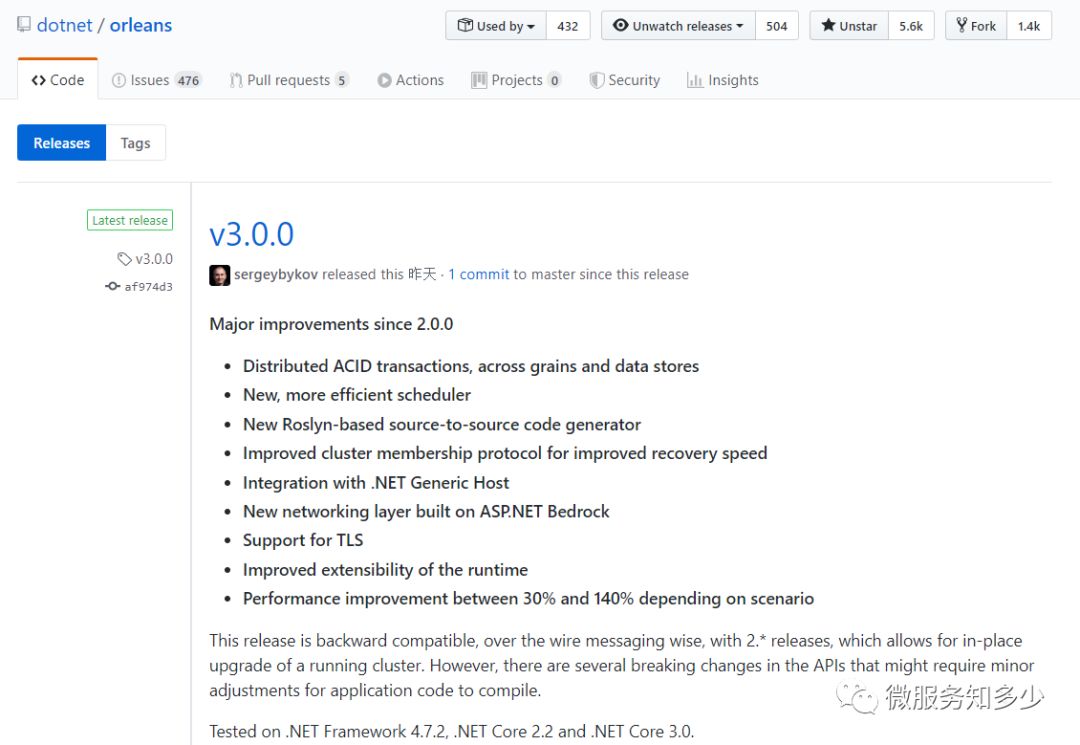1080x745 pixels.
Task: Go to the Actions tab
Action: coord(411,80)
